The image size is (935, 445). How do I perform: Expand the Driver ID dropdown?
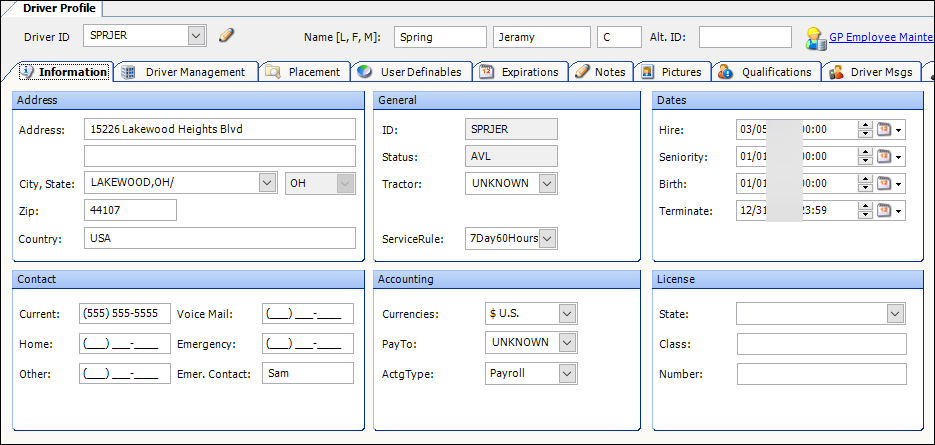click(x=196, y=36)
